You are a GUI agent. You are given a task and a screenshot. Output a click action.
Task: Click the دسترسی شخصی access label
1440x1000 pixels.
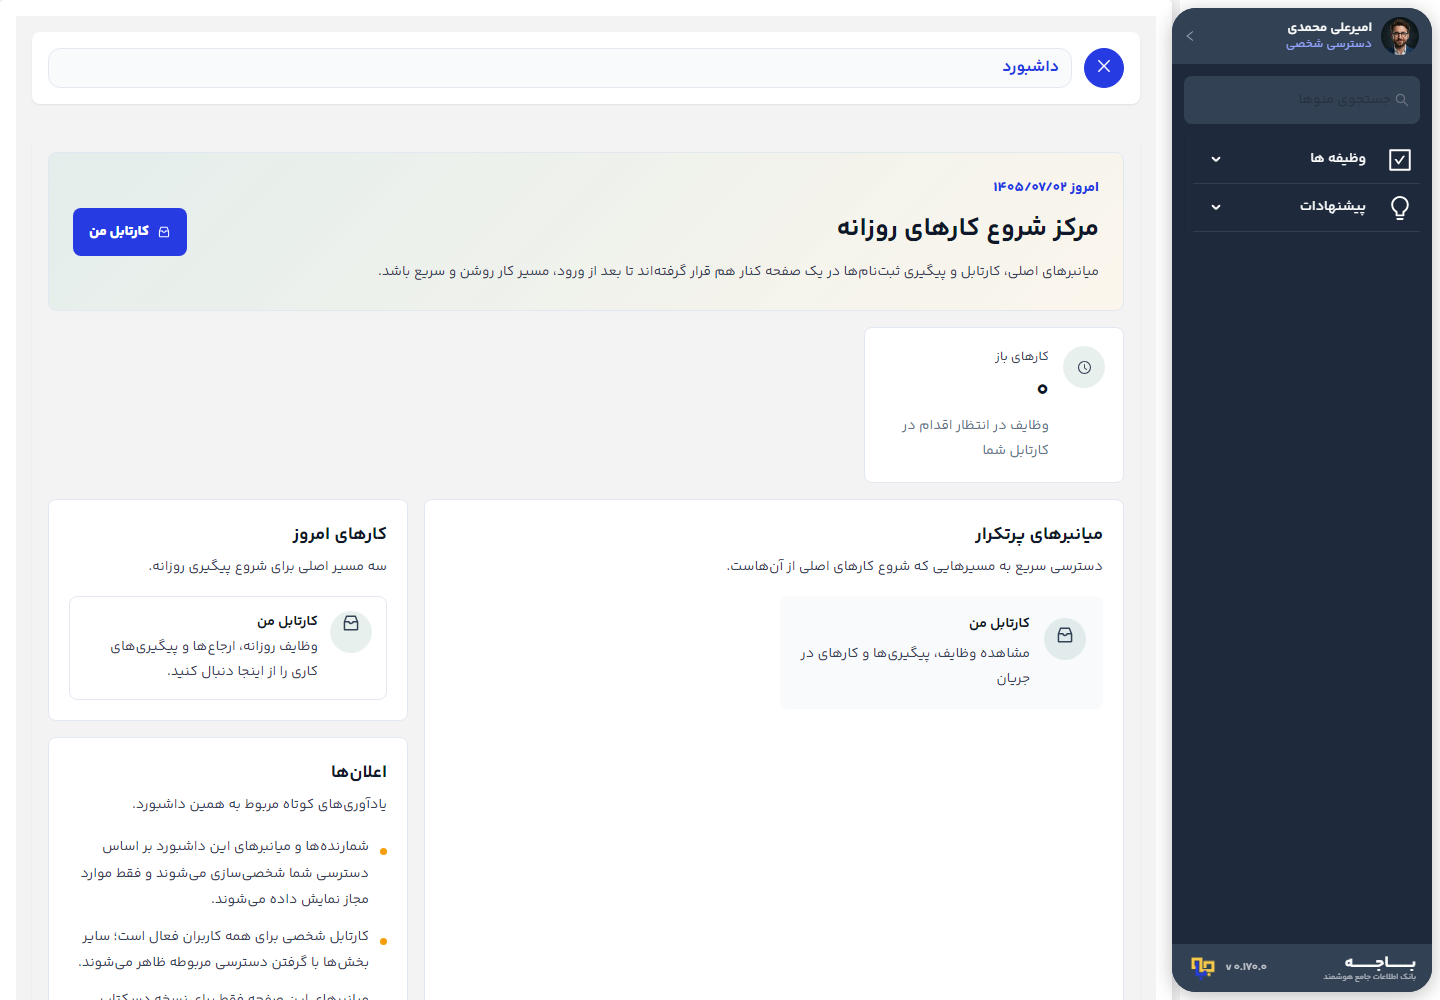(1329, 44)
